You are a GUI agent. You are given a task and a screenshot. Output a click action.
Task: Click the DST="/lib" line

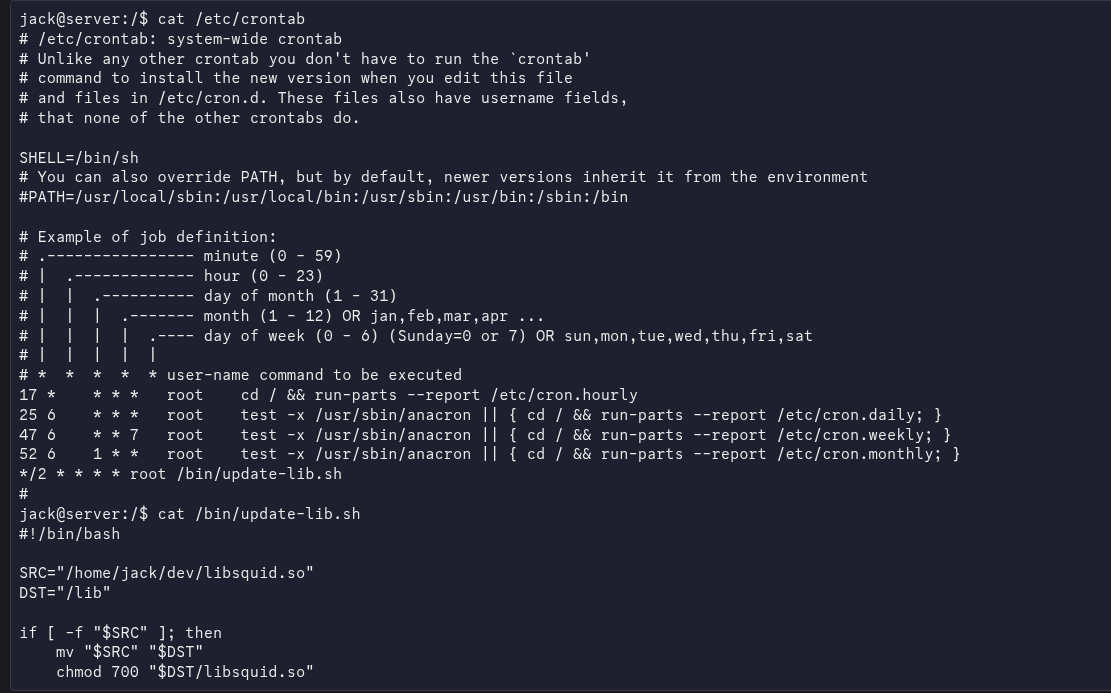(x=65, y=593)
